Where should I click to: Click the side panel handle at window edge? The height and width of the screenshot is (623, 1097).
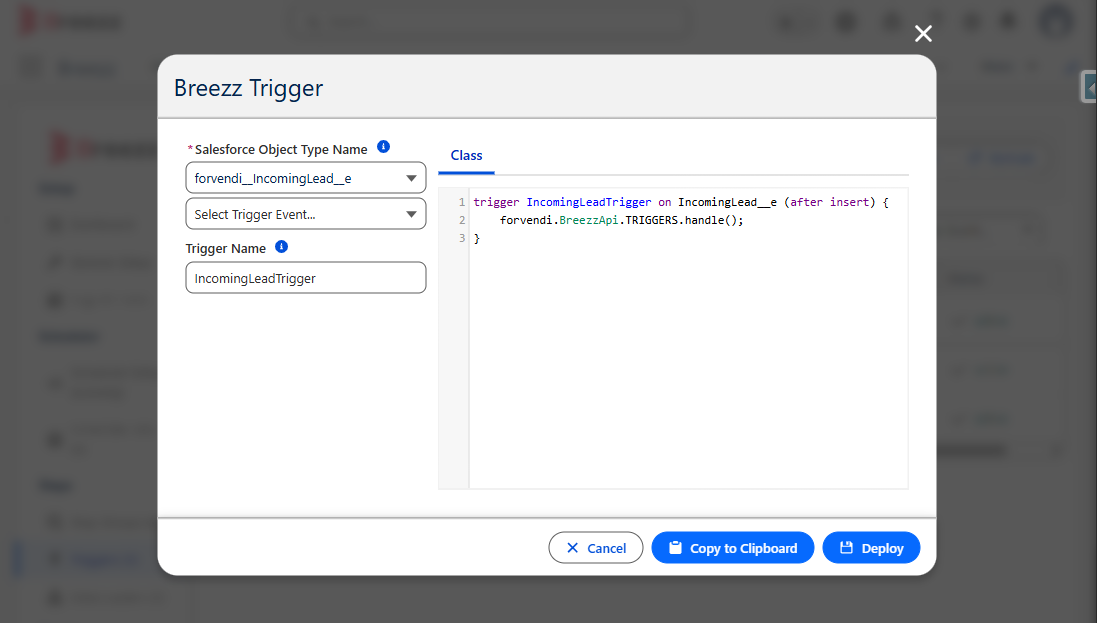(x=1089, y=88)
